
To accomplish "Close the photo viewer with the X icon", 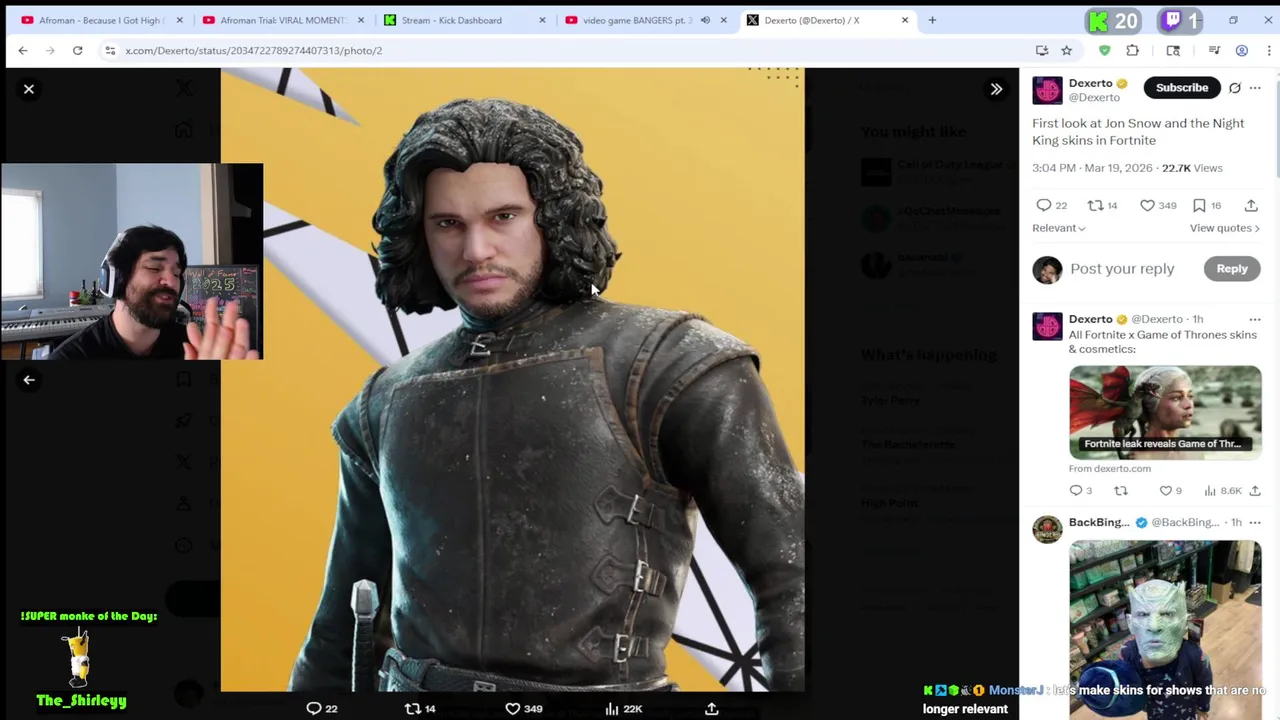I will [x=29, y=89].
